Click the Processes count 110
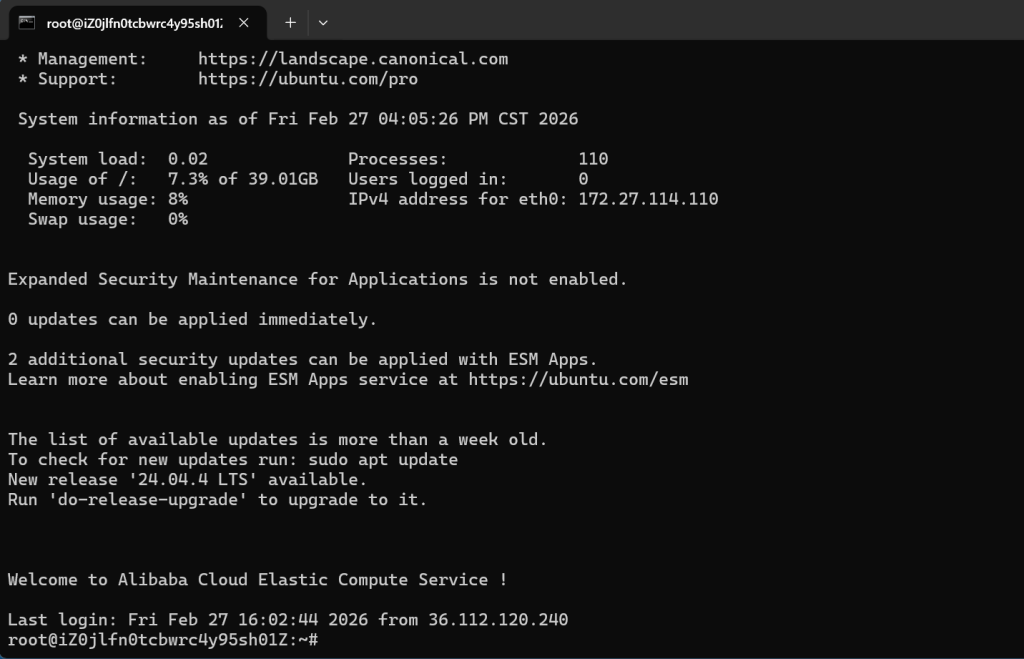The image size is (1024, 659). point(593,159)
